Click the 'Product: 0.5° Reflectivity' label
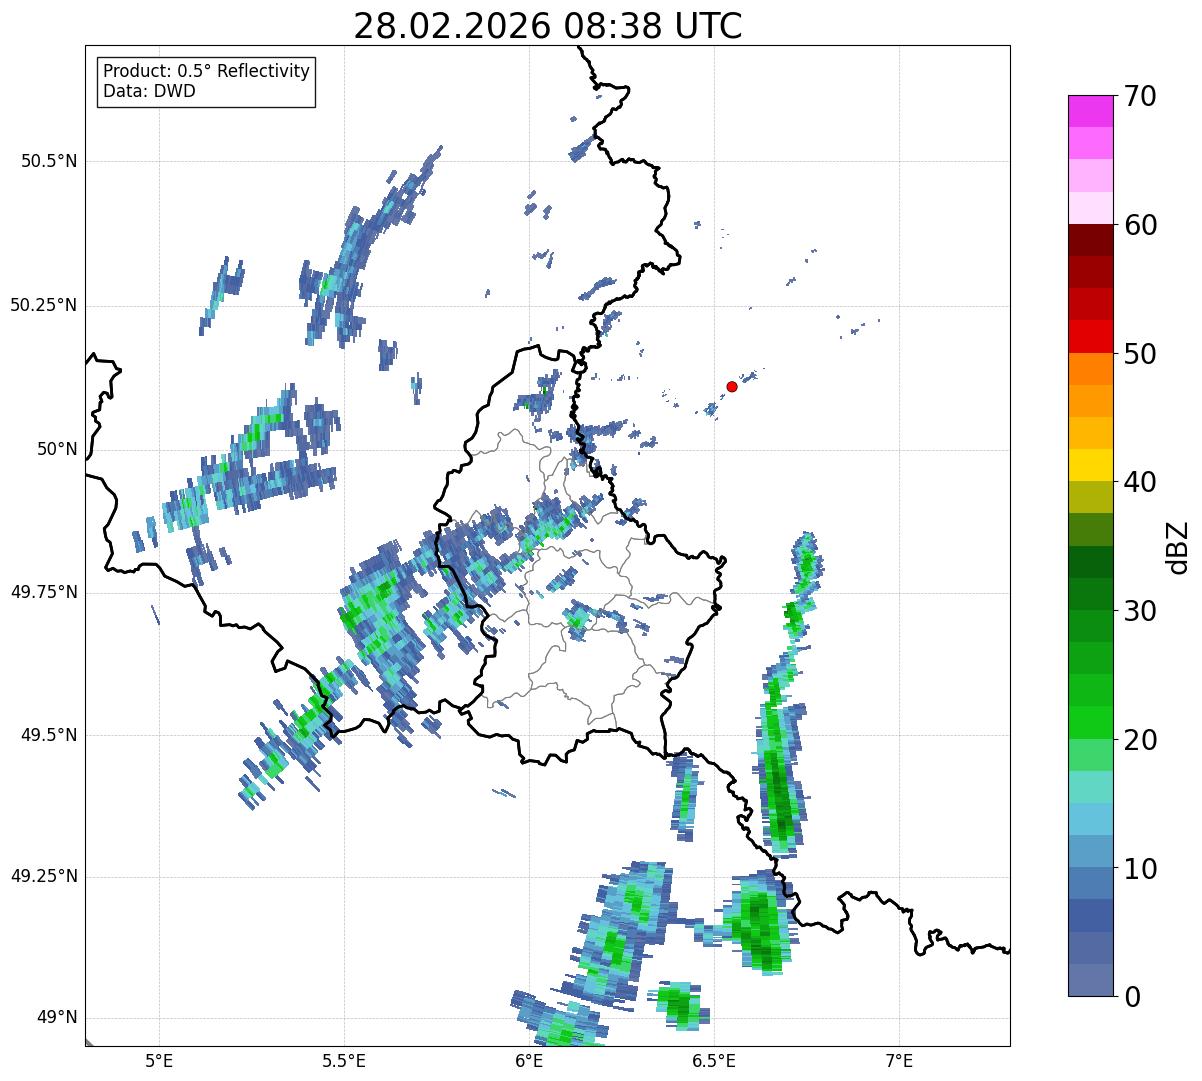1202x1081 pixels. pyautogui.click(x=206, y=72)
